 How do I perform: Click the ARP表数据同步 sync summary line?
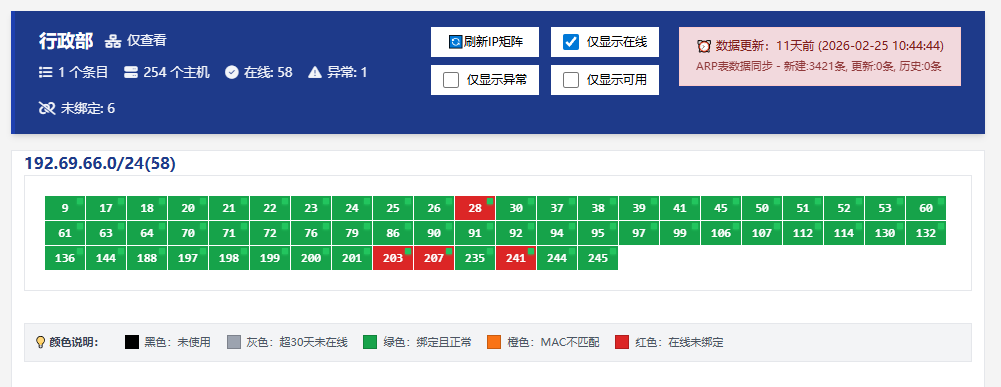[819, 65]
